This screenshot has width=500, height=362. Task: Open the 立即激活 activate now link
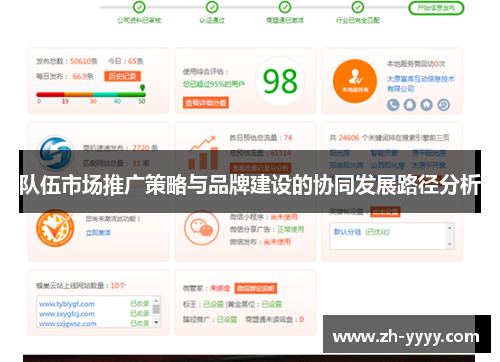pos(98,232)
